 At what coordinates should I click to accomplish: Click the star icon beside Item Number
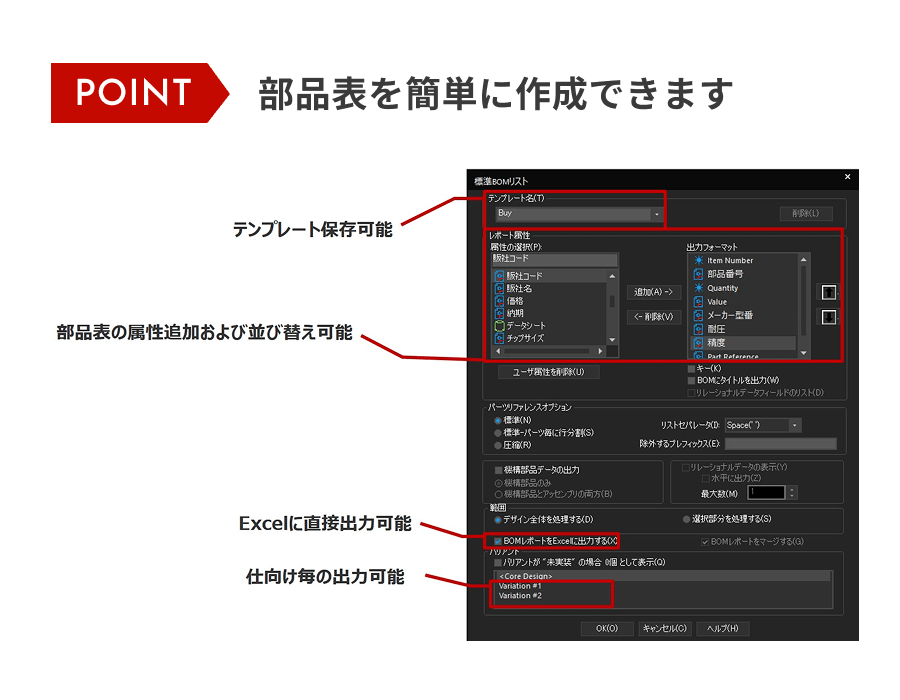pyautogui.click(x=699, y=260)
